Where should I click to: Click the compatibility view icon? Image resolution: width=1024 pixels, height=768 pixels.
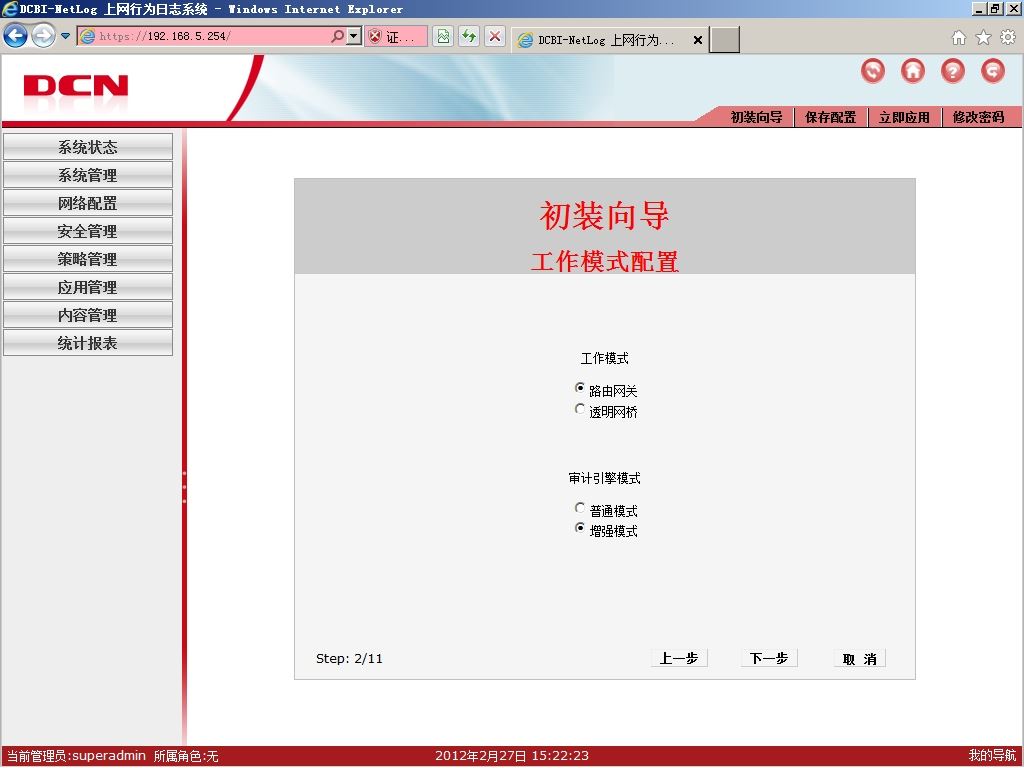(443, 36)
